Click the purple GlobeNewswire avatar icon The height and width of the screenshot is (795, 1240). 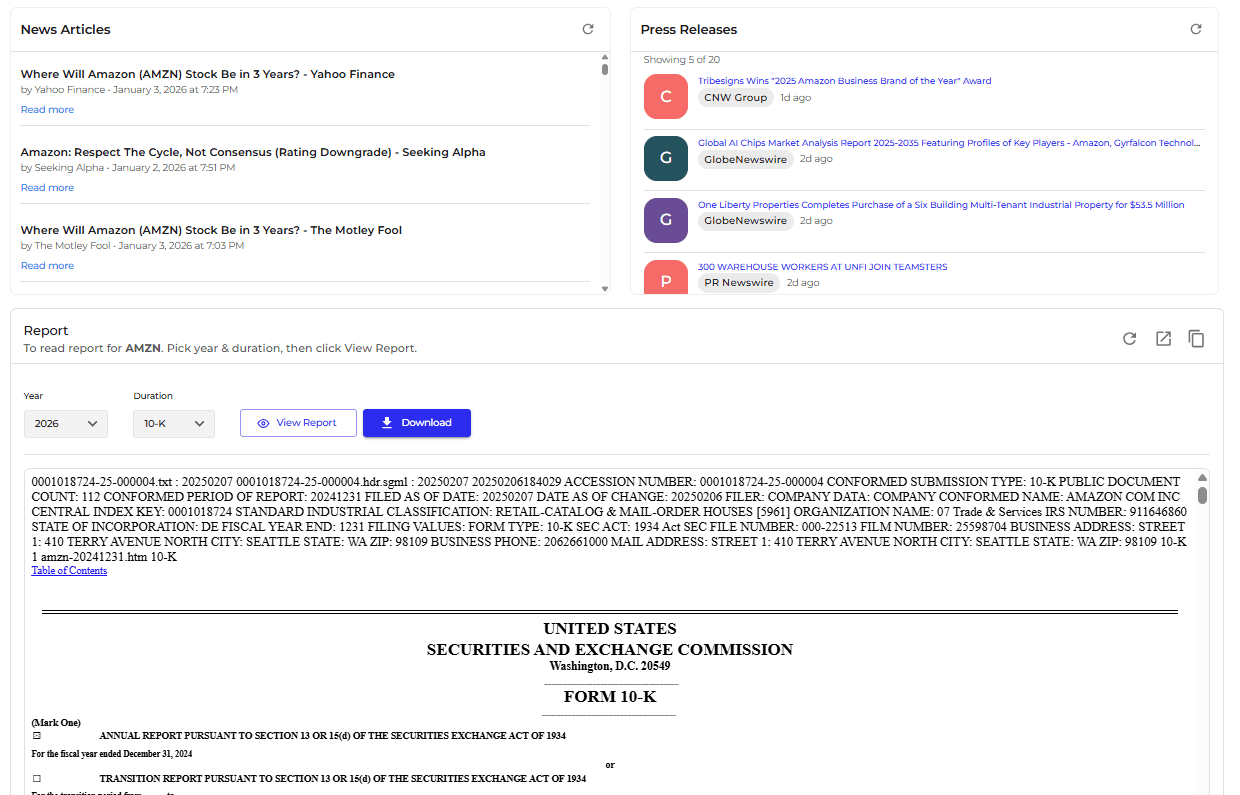(x=666, y=220)
